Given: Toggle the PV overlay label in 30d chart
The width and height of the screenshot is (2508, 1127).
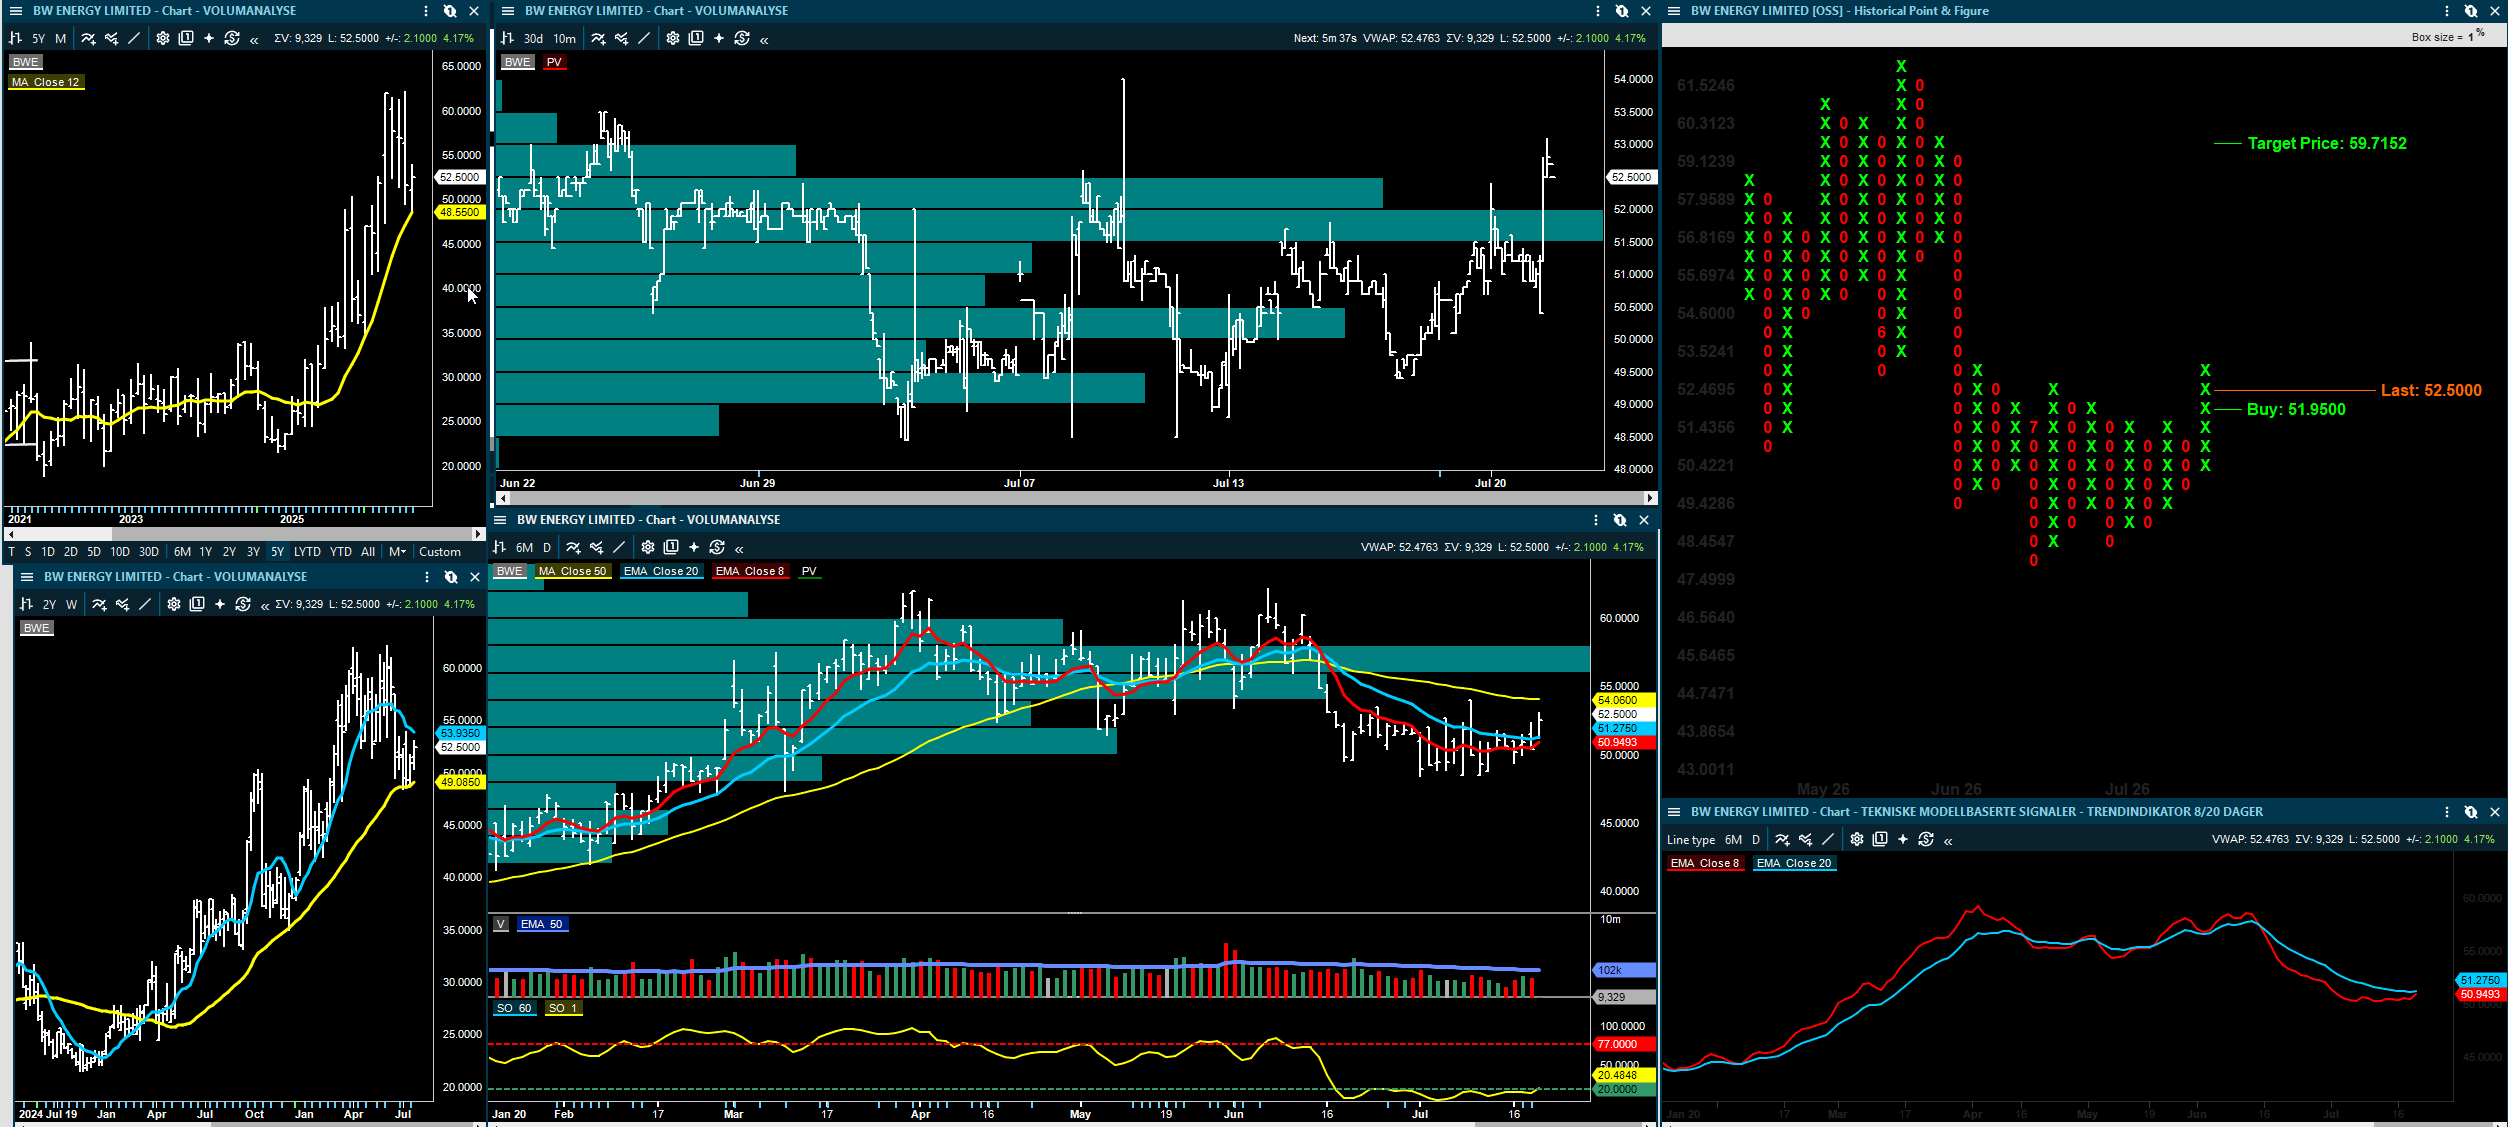Looking at the screenshot, I should click(554, 62).
